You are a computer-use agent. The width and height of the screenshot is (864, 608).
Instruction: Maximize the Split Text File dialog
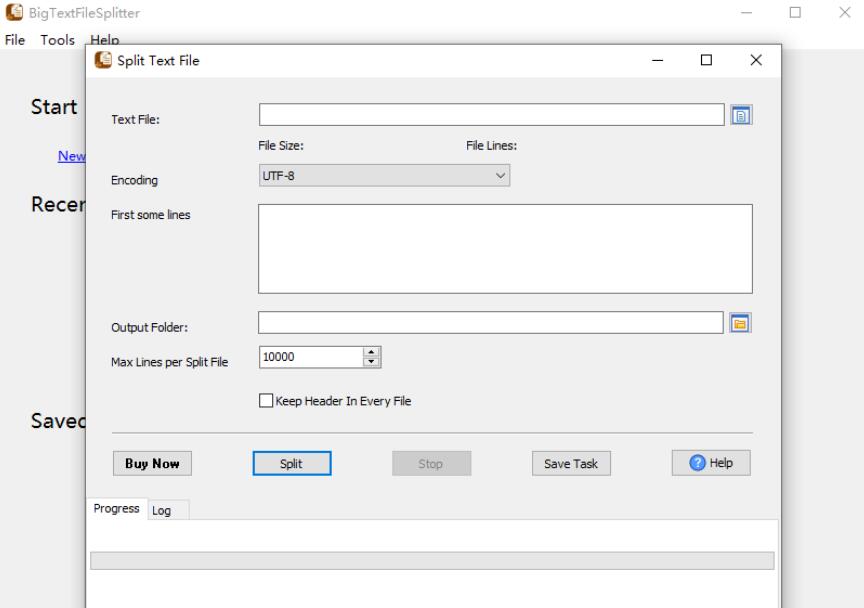706,60
